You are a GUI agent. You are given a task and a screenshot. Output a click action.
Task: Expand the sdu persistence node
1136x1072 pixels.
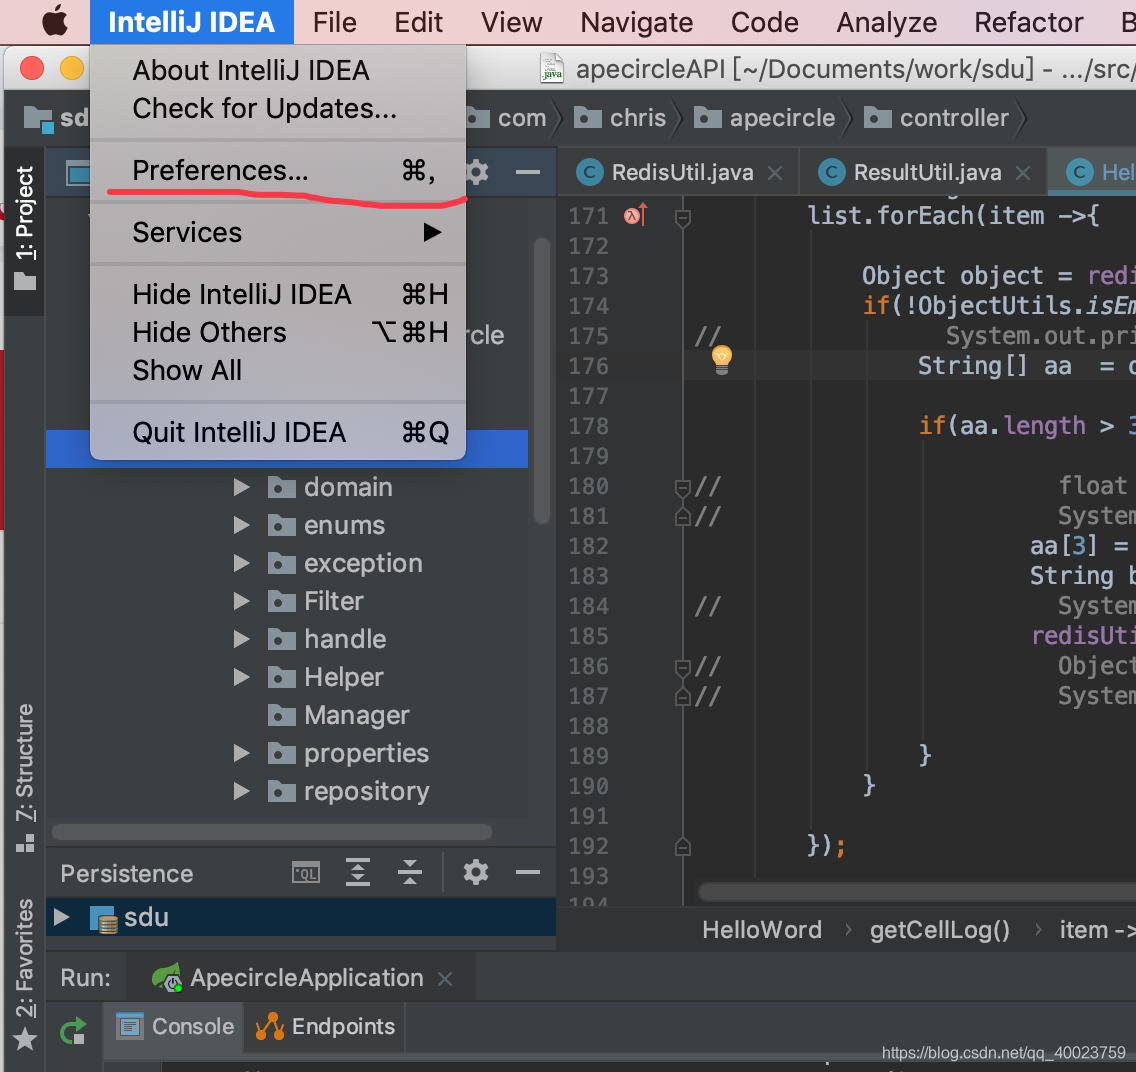click(62, 917)
